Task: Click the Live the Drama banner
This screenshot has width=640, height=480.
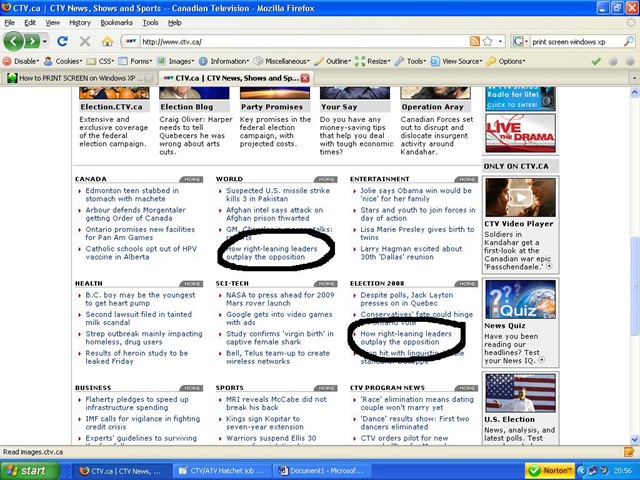Action: (x=520, y=133)
